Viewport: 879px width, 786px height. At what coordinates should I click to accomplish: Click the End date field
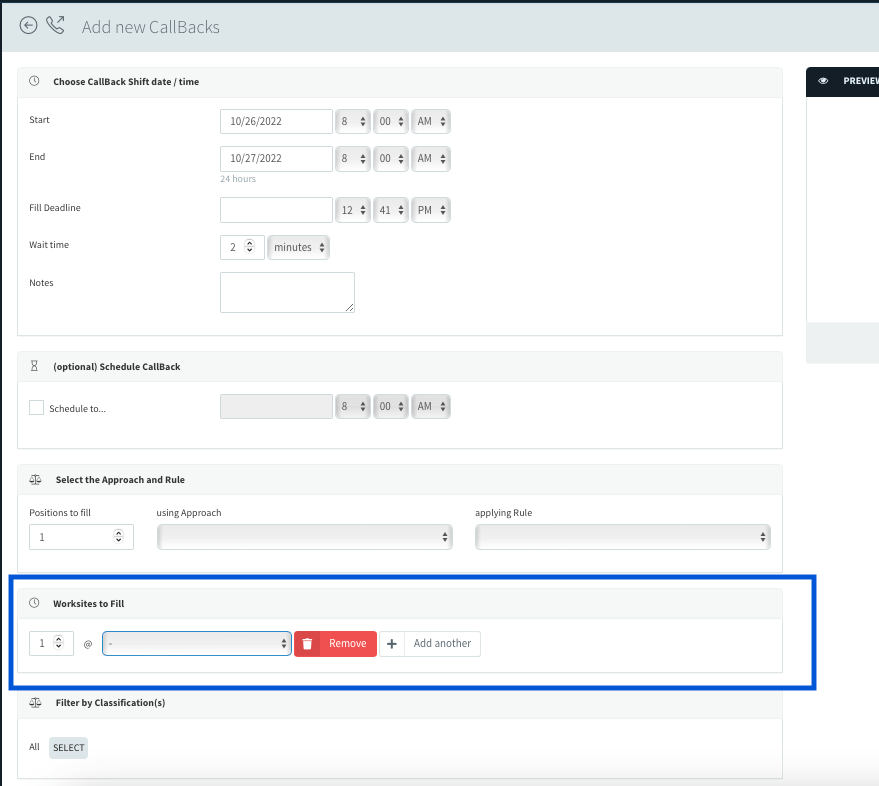(276, 159)
